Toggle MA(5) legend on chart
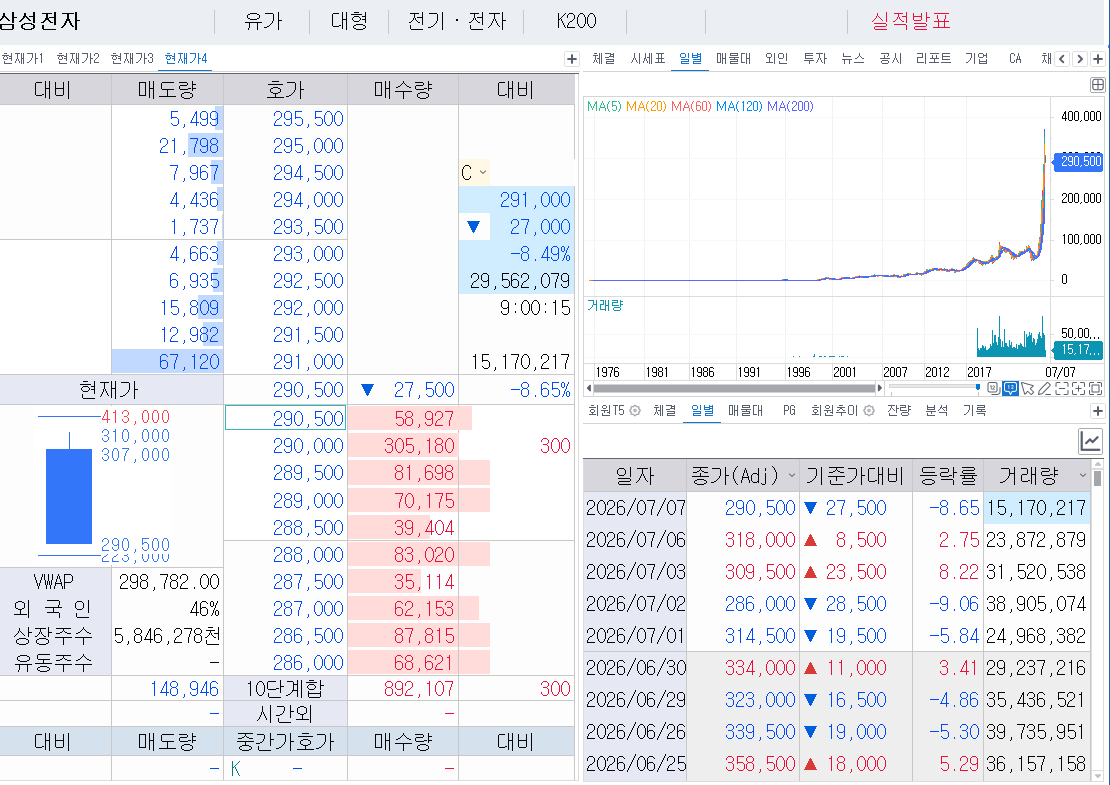The height and width of the screenshot is (785, 1110). (x=604, y=106)
